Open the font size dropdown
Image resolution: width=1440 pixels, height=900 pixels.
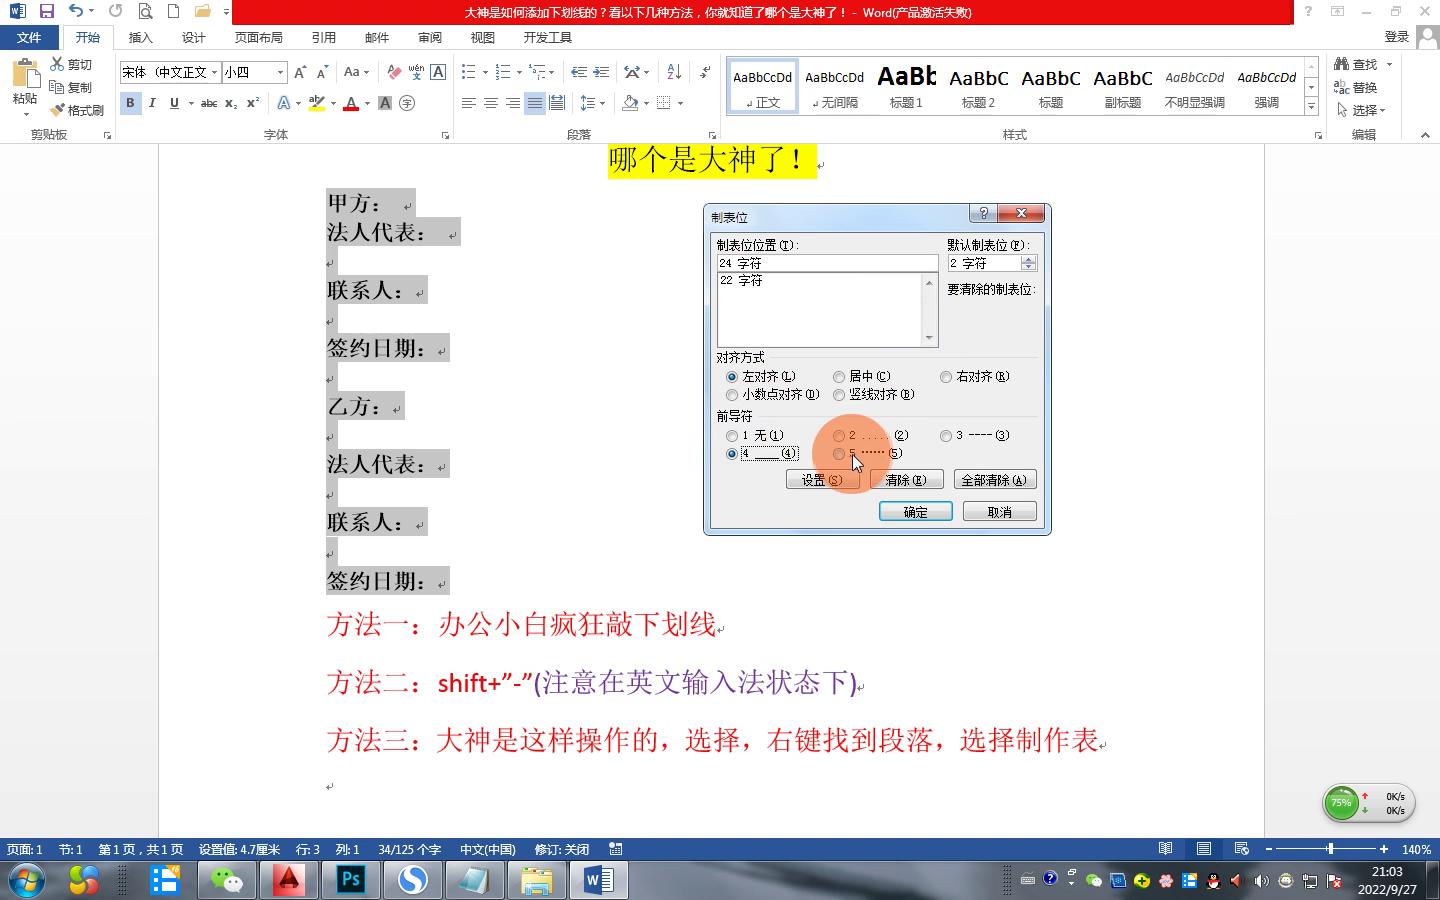point(280,72)
